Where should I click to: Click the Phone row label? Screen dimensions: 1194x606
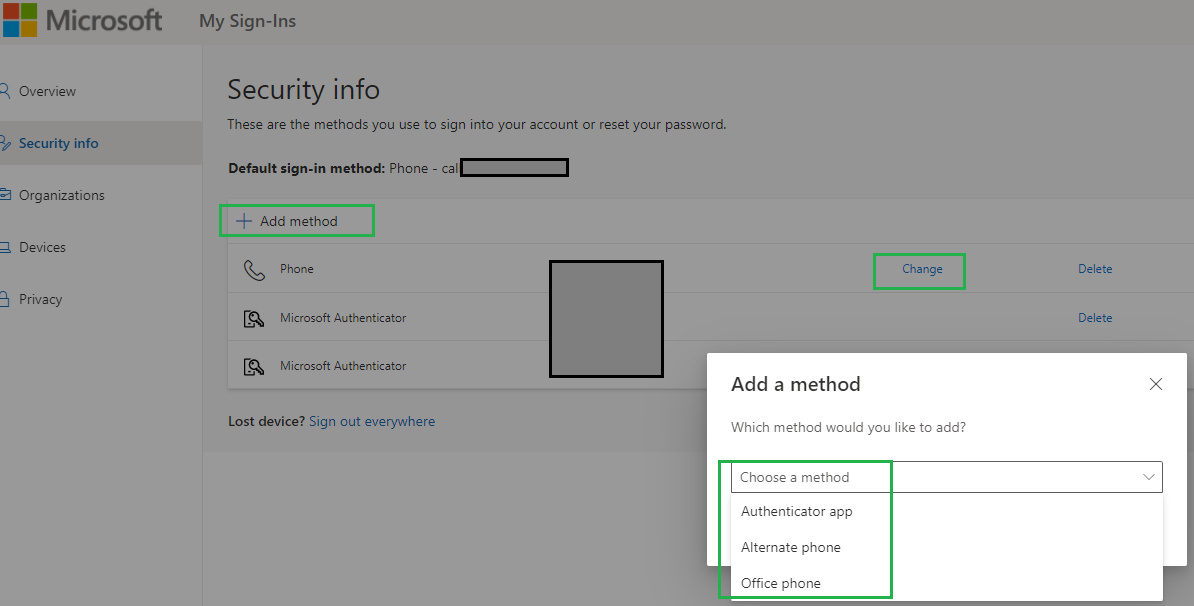click(297, 269)
